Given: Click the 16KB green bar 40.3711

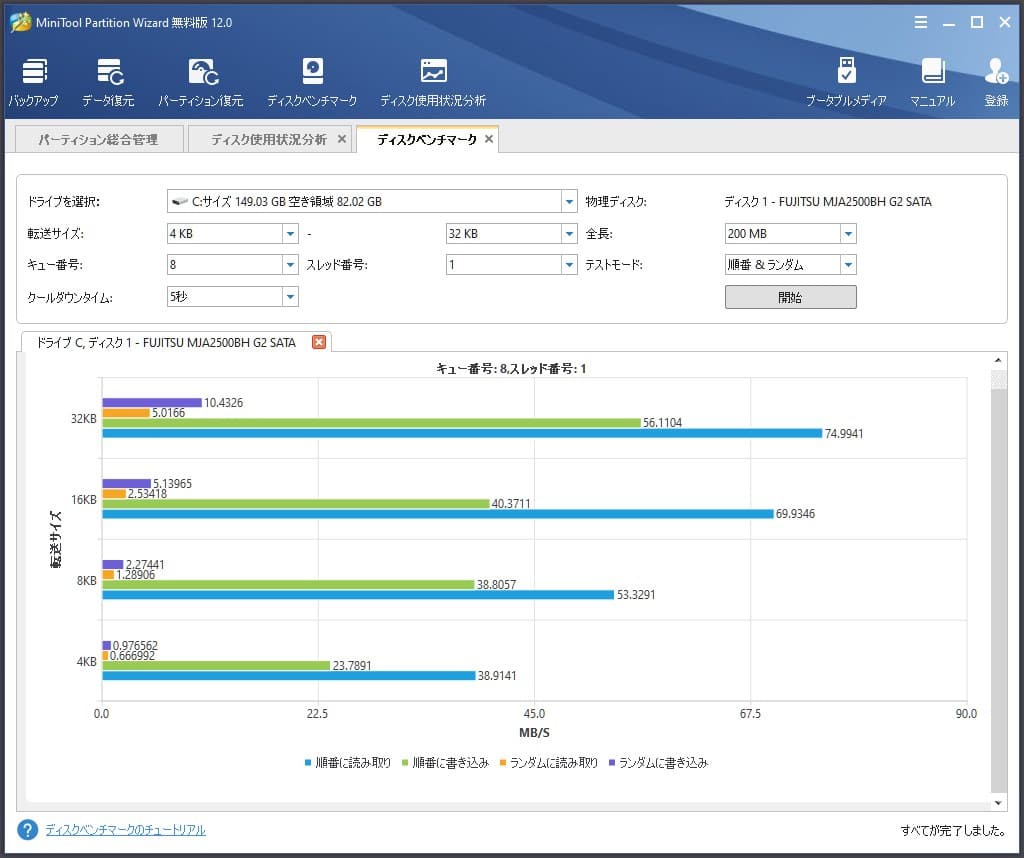Looking at the screenshot, I should [x=296, y=503].
